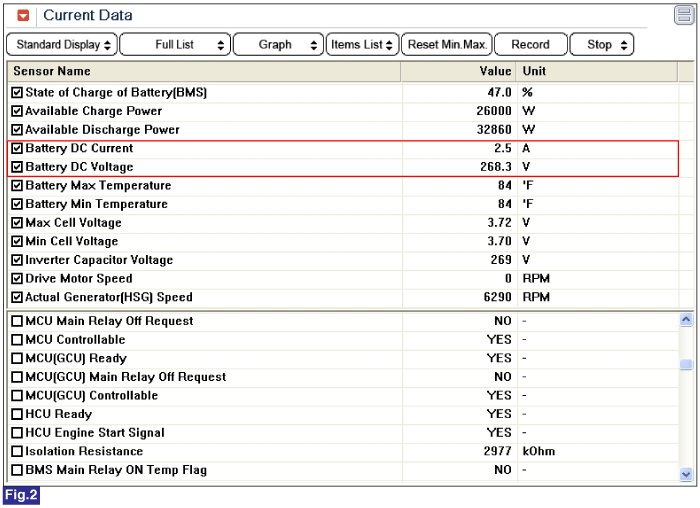The width and height of the screenshot is (700, 508).
Task: Expand the Items List dropdown
Action: point(362,45)
